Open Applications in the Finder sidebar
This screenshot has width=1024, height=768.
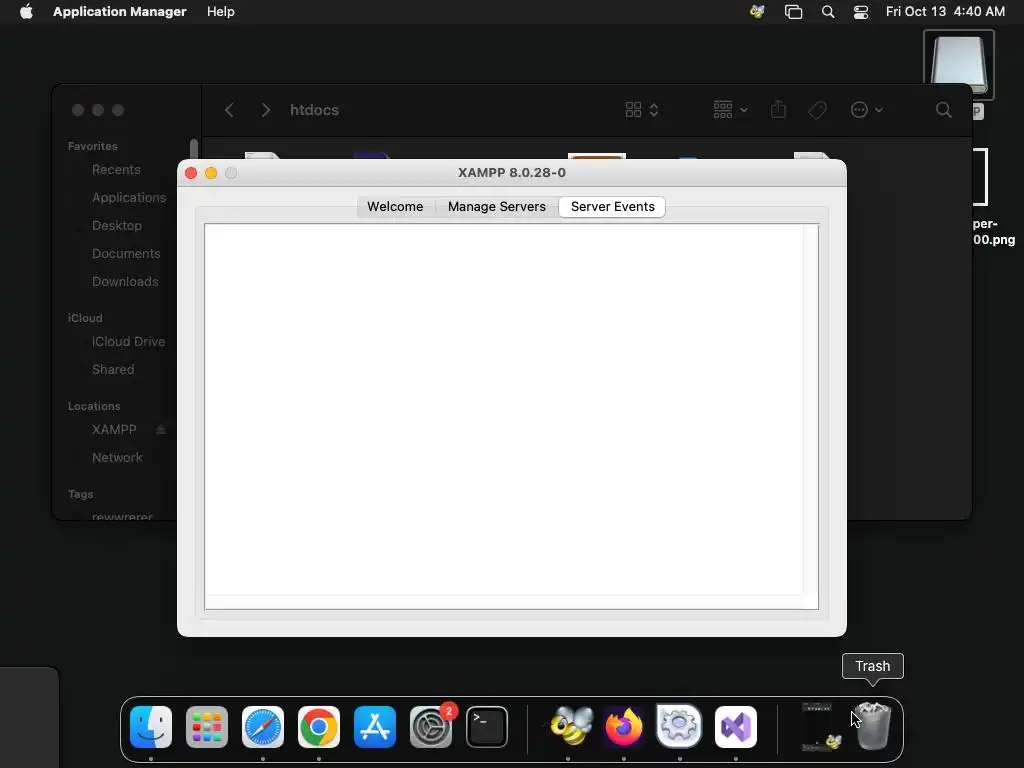tap(129, 197)
